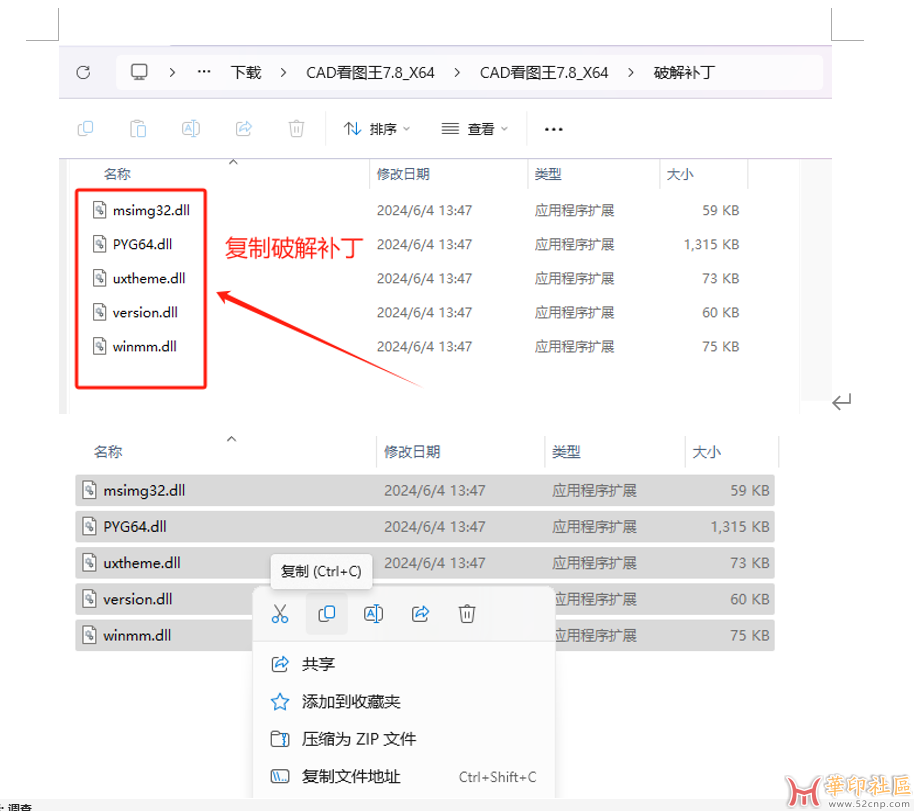Click 59 KB size in lower list
Screen dimensions: 914x811
tap(750, 490)
